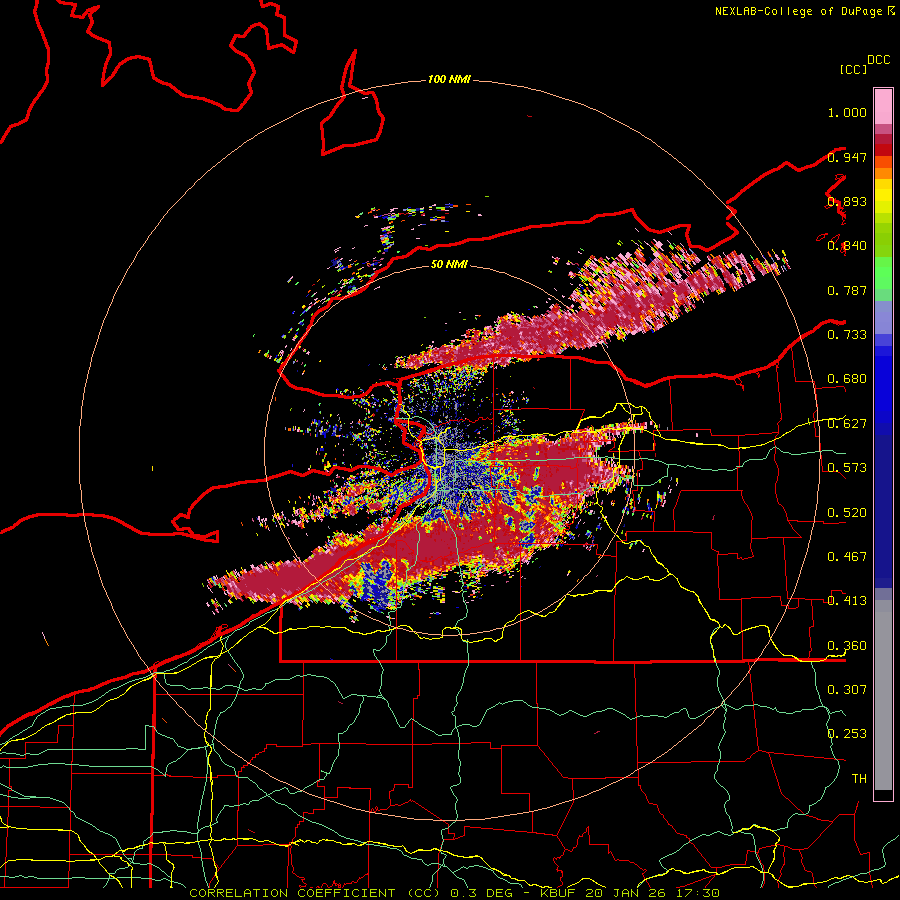The width and height of the screenshot is (900, 900).
Task: Click the 17:30 timestamp in the caption
Action: [698, 893]
